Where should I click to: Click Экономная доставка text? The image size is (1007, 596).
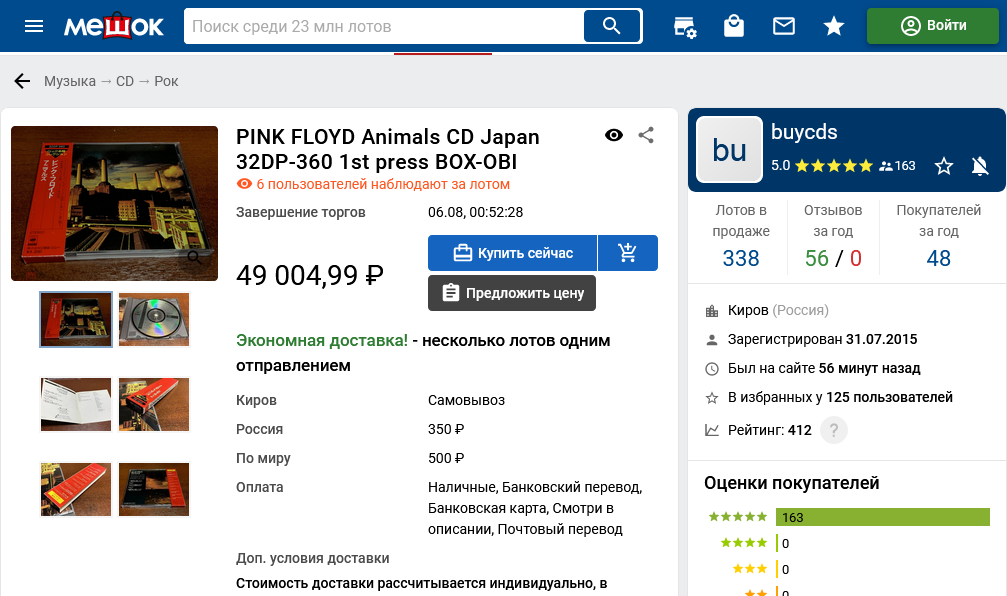[x=322, y=340]
